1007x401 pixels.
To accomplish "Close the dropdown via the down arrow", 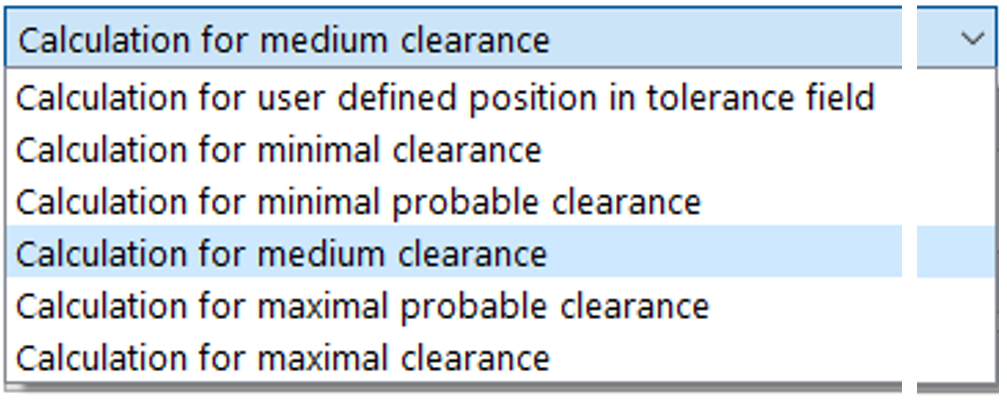I will pos(971,39).
